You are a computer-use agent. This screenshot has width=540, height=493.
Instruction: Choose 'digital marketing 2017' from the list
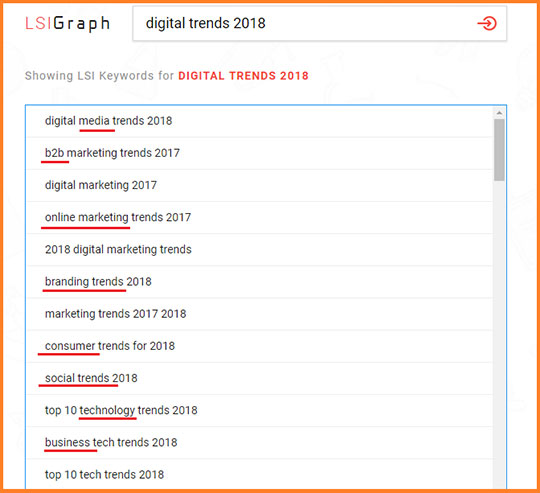pos(260,185)
